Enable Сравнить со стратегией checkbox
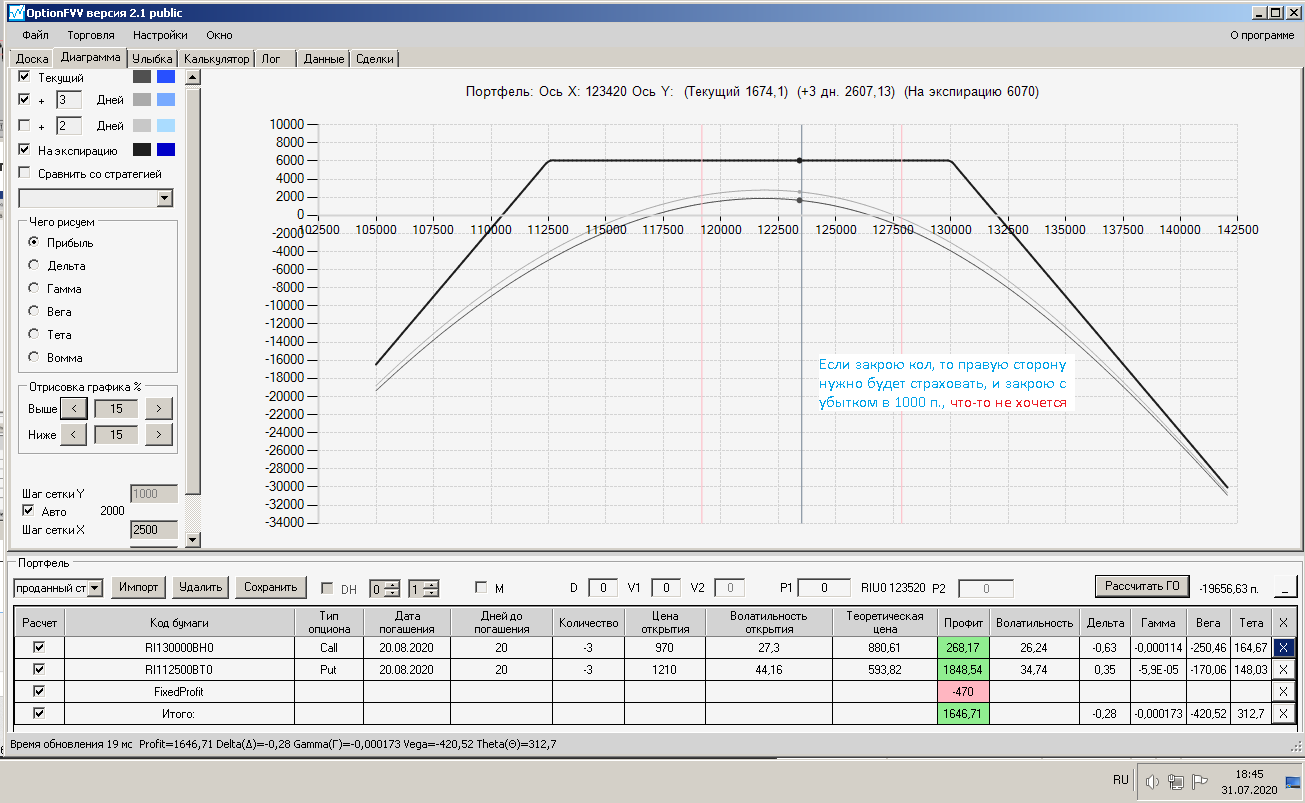The width and height of the screenshot is (1305, 803). [25, 174]
